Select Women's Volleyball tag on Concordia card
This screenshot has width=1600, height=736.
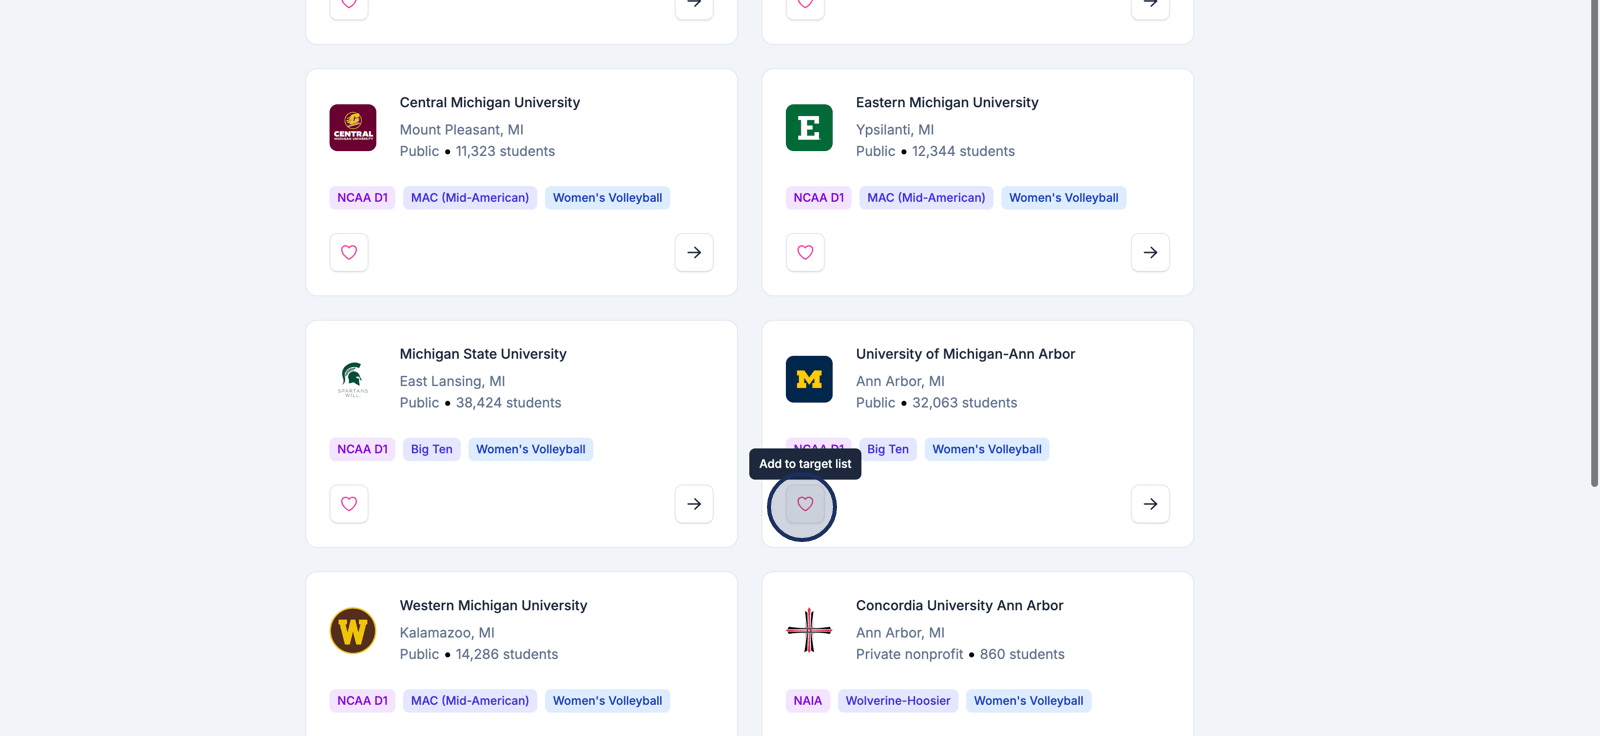1028,701
